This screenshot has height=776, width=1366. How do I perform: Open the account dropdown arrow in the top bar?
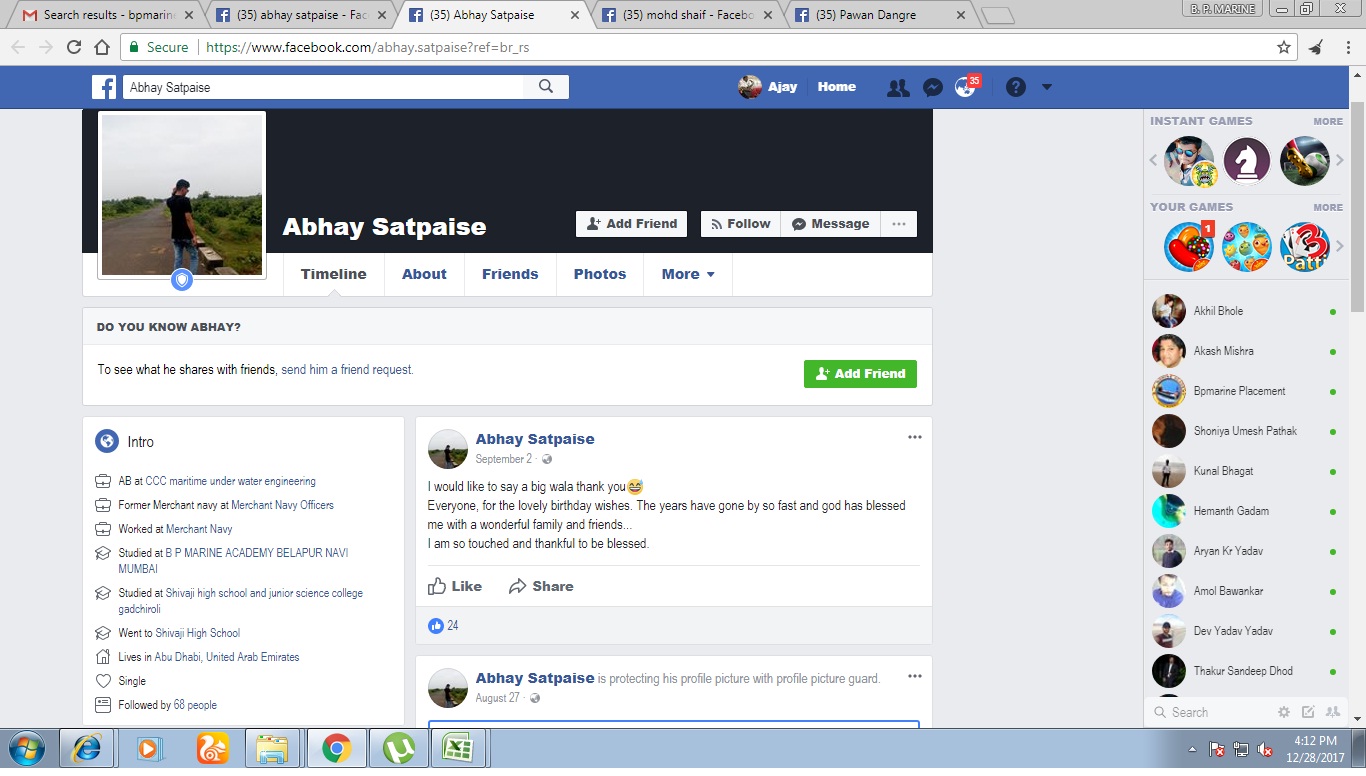1047,87
